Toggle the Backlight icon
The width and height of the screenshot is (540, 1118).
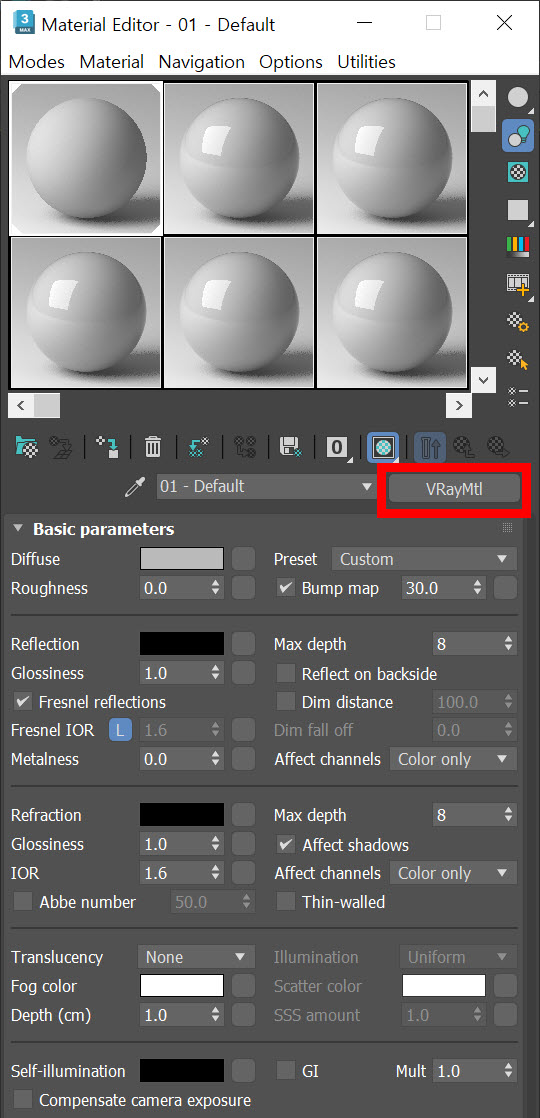518,134
